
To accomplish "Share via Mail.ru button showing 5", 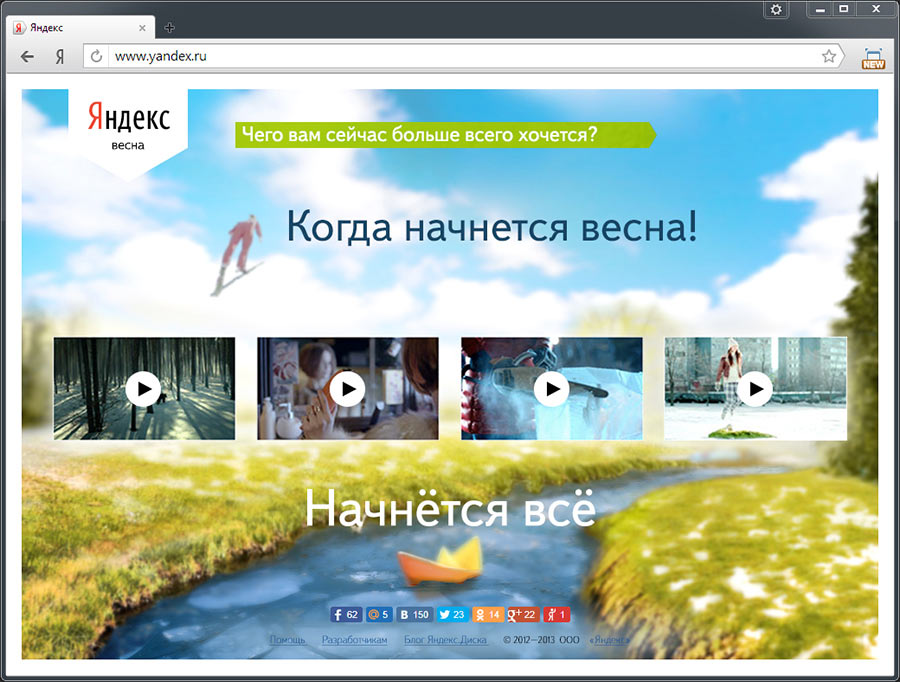I will coord(378,614).
